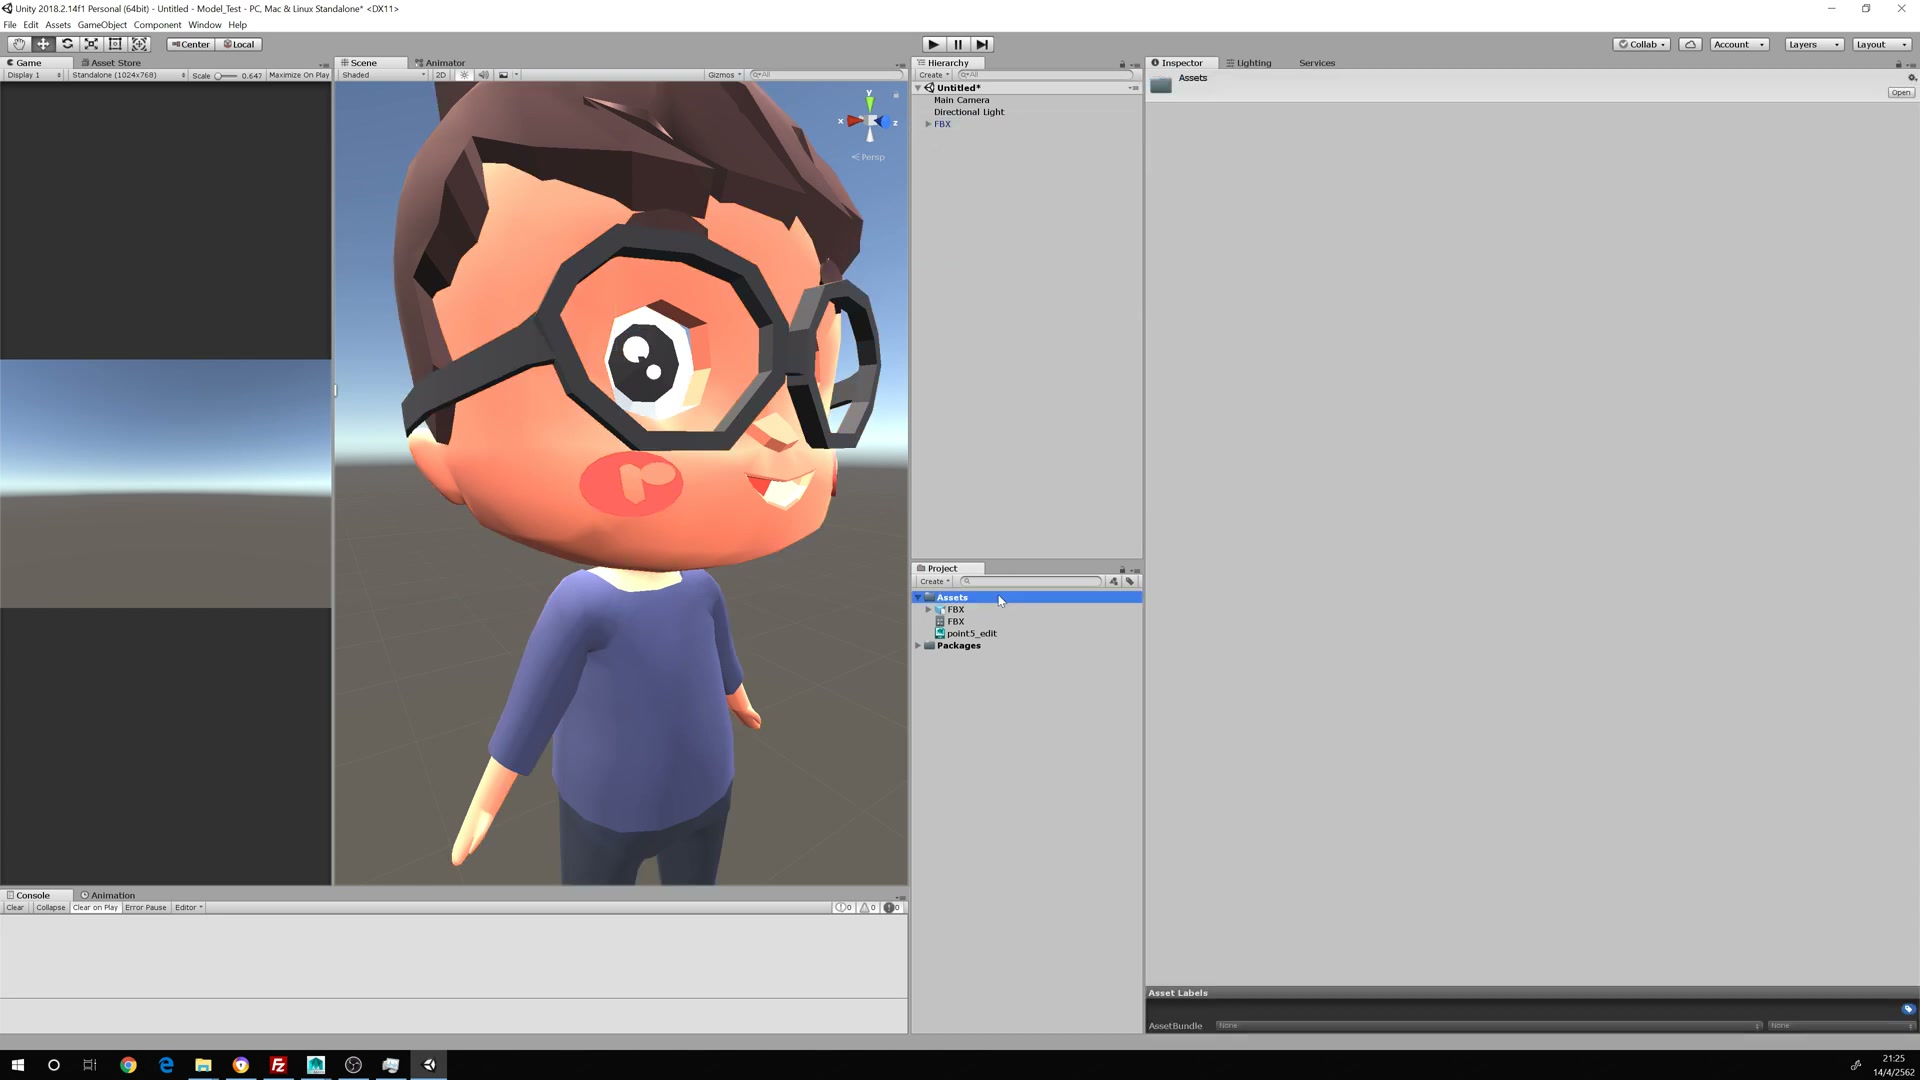Image resolution: width=1920 pixels, height=1080 pixels.
Task: Click the Pause button
Action: pyautogui.click(x=958, y=44)
